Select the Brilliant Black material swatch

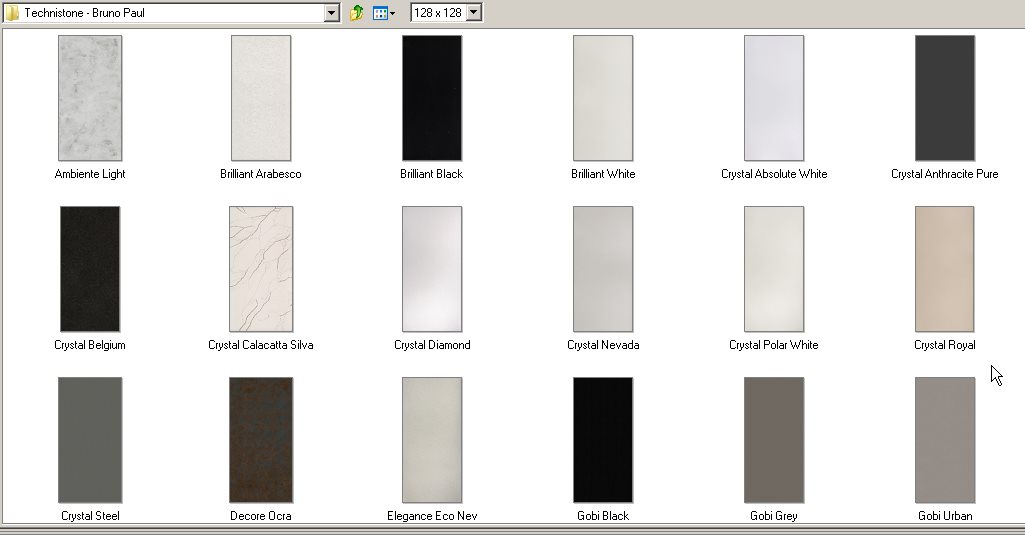click(x=431, y=98)
